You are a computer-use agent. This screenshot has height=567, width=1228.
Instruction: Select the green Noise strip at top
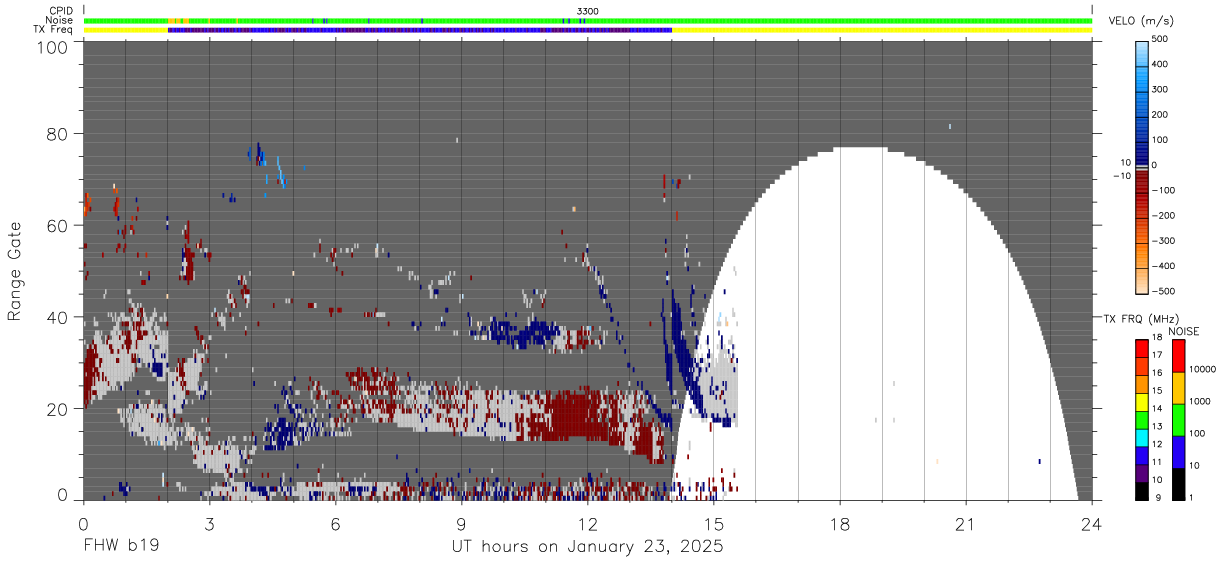pos(588,20)
